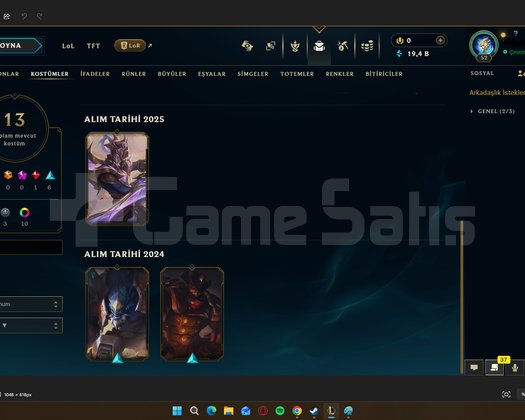Image resolution: width=525 pixels, height=420 pixels.
Task: Open the filter dropdown ending in 'num'
Action: click(x=31, y=304)
